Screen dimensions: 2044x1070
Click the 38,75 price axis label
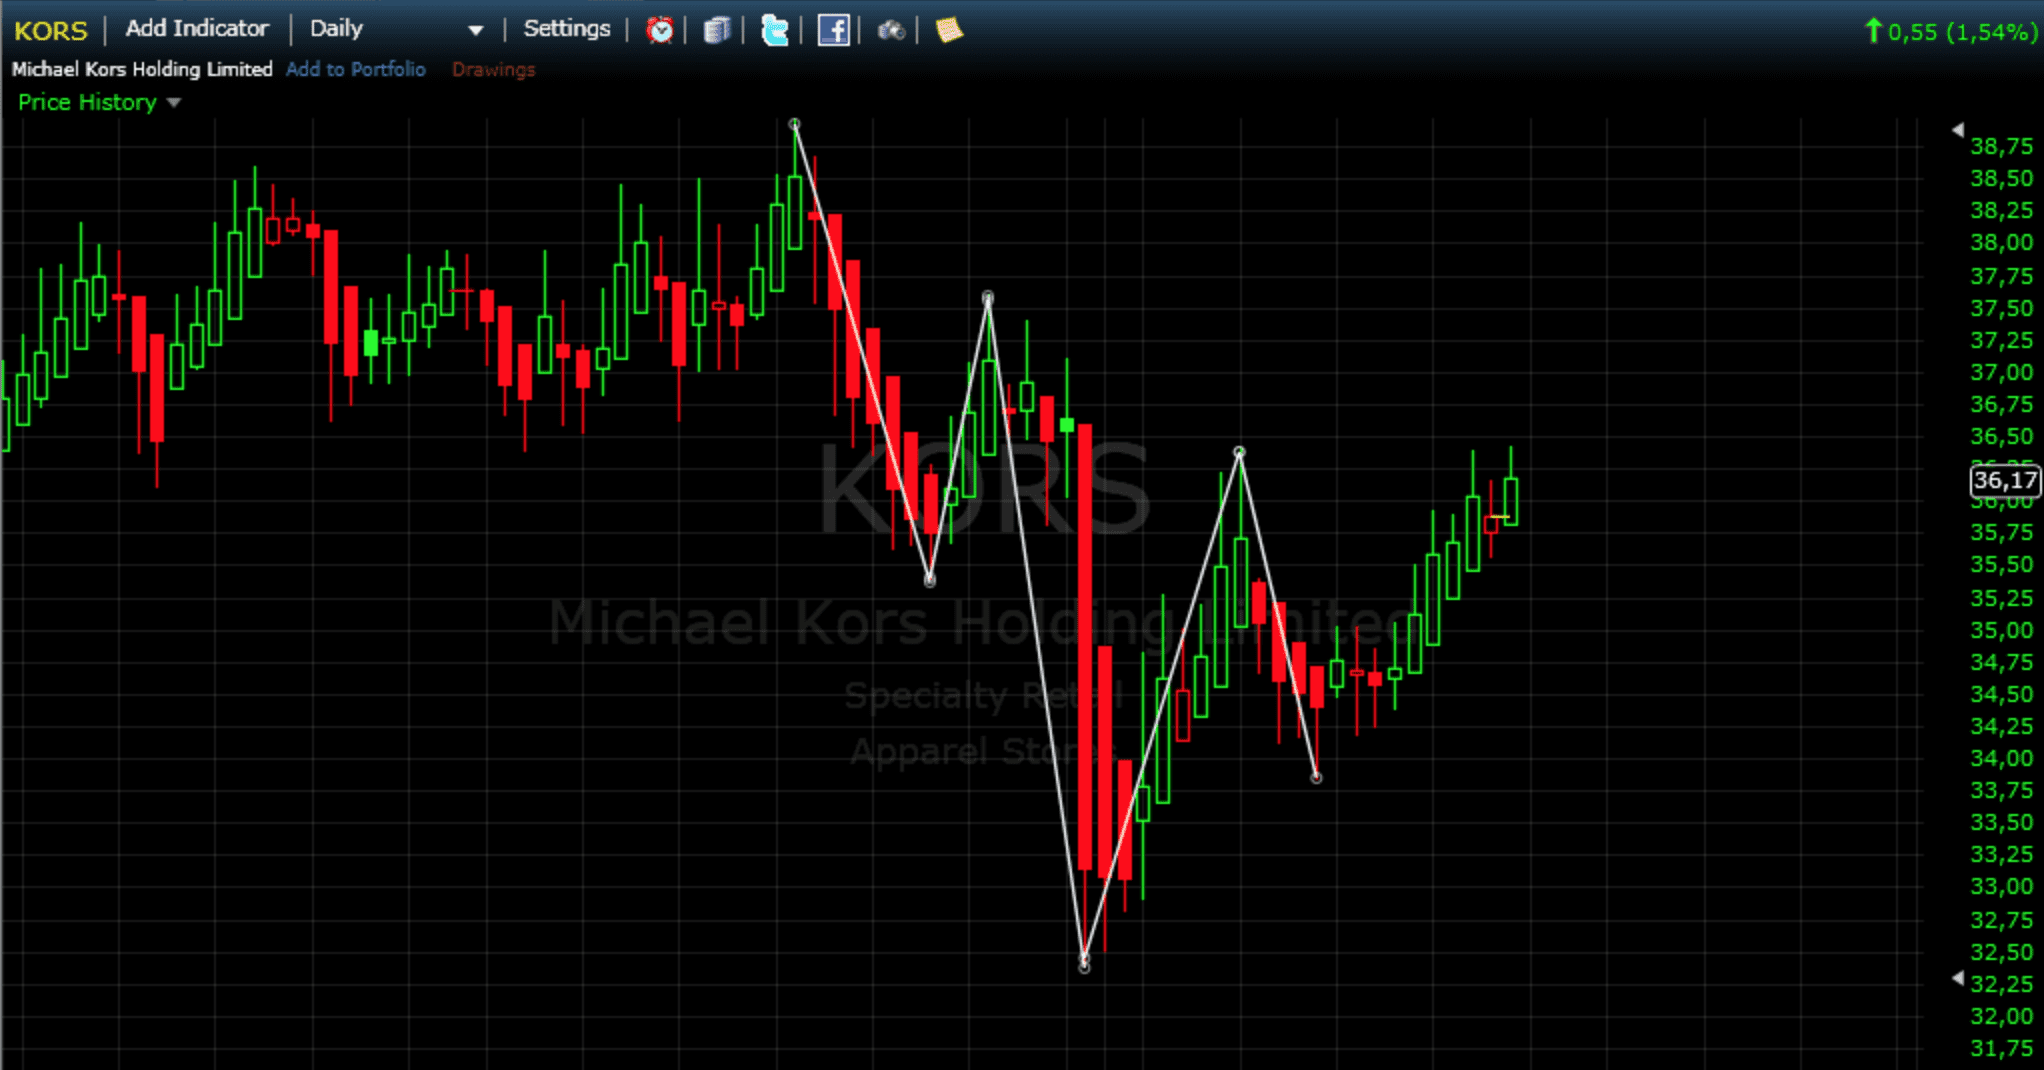[x=2001, y=146]
